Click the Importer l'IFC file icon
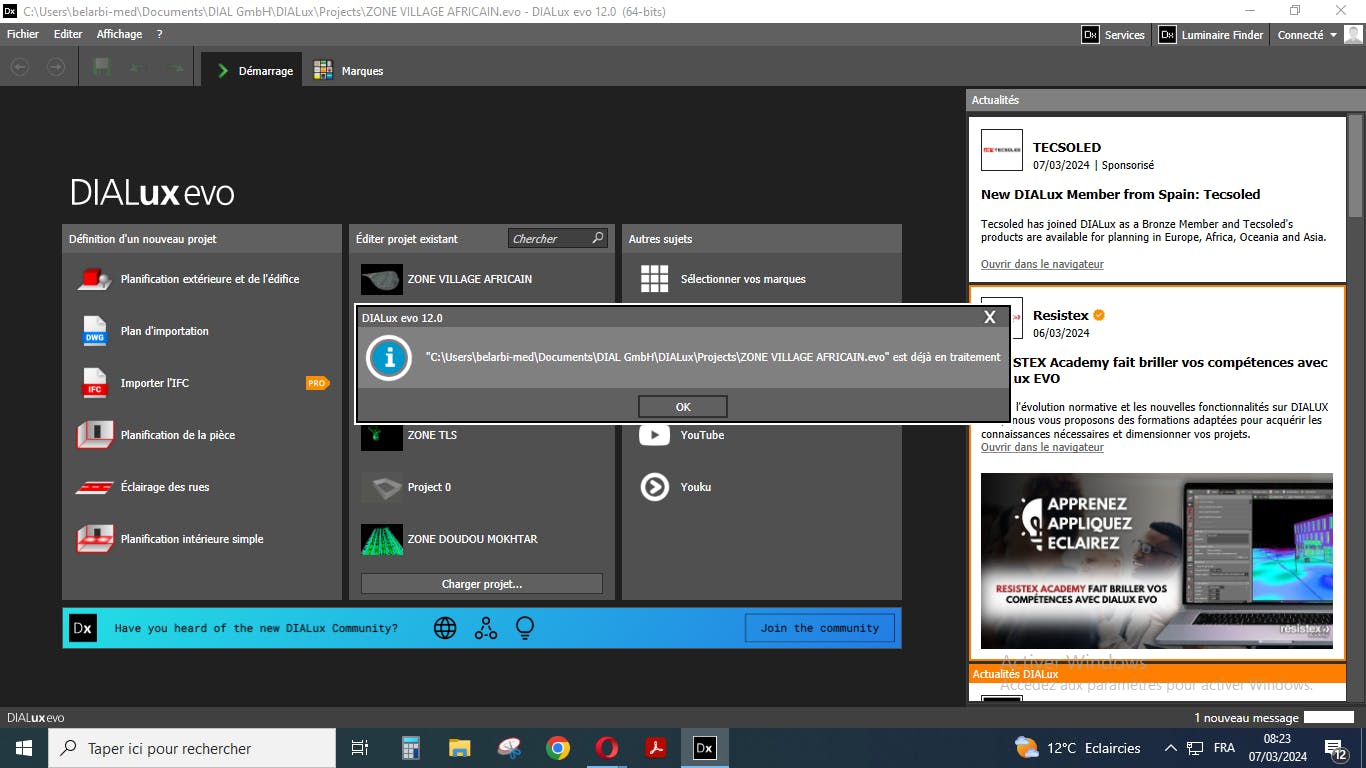 (x=95, y=383)
